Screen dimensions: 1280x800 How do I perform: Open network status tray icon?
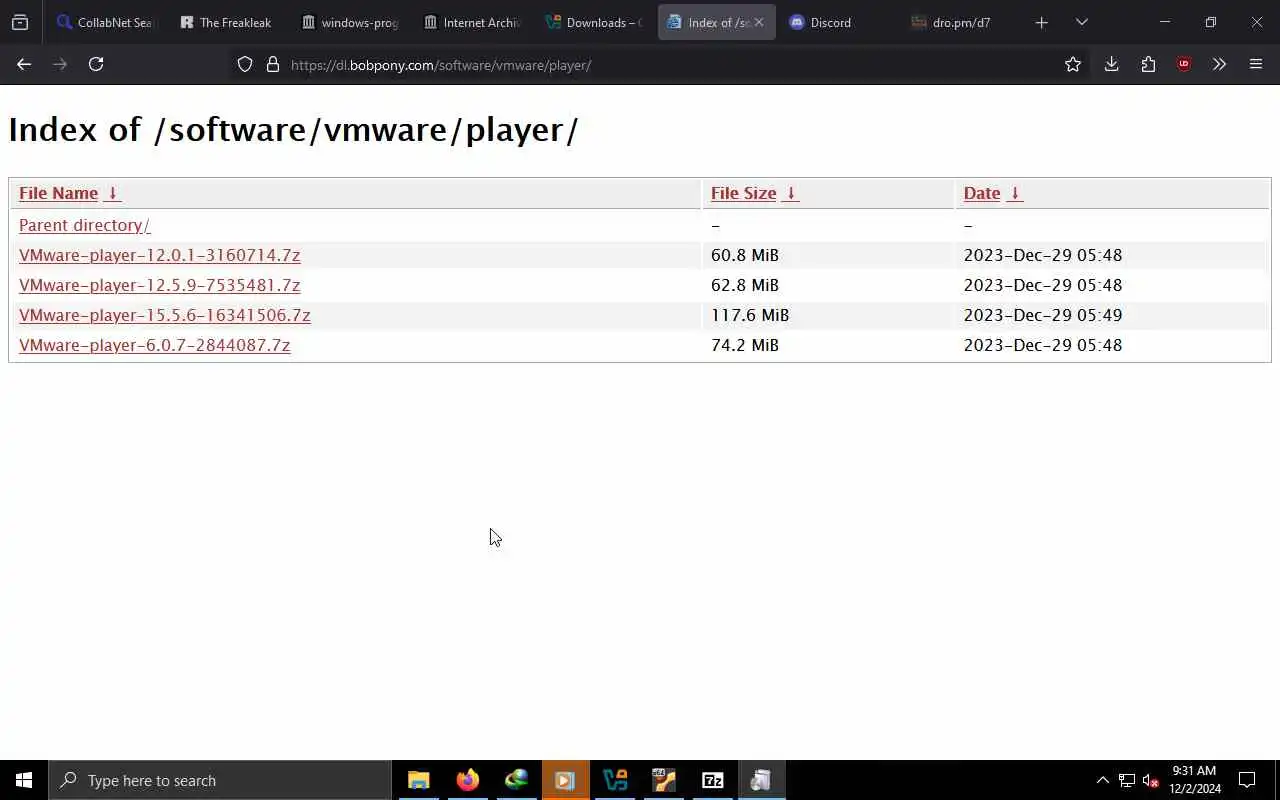pyautogui.click(x=1127, y=780)
